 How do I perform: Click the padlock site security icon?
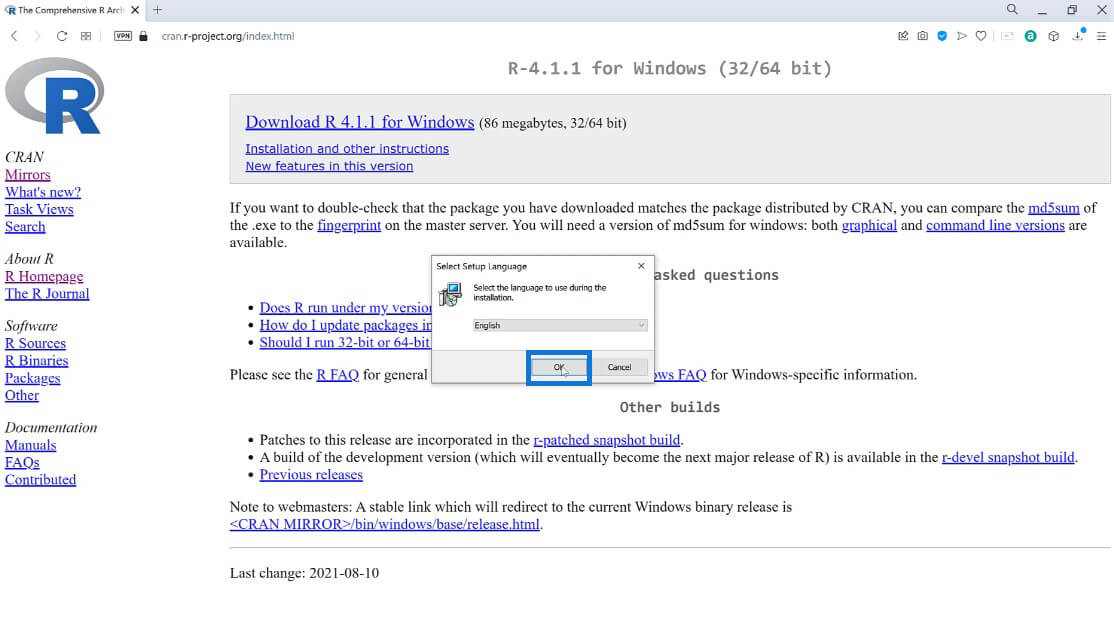tap(144, 36)
